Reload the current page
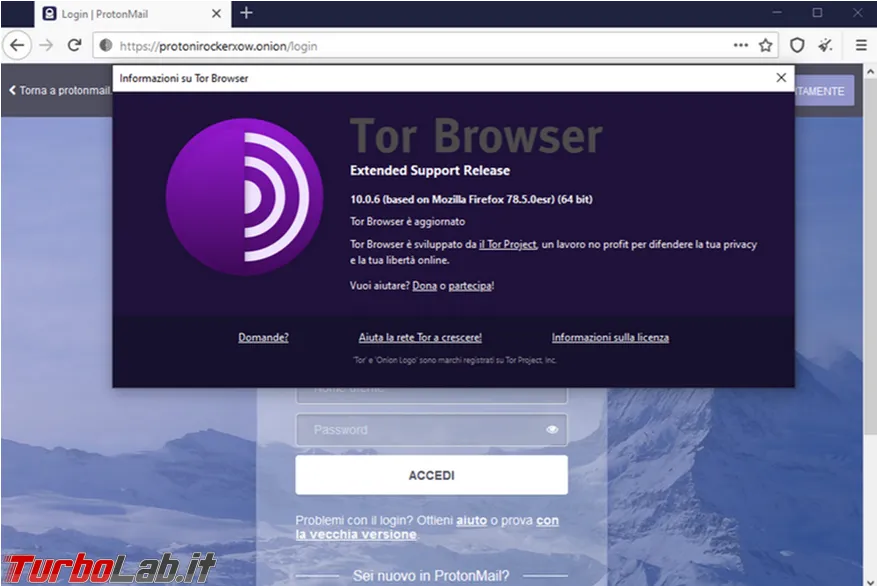The height and width of the screenshot is (586, 877). coord(74,45)
